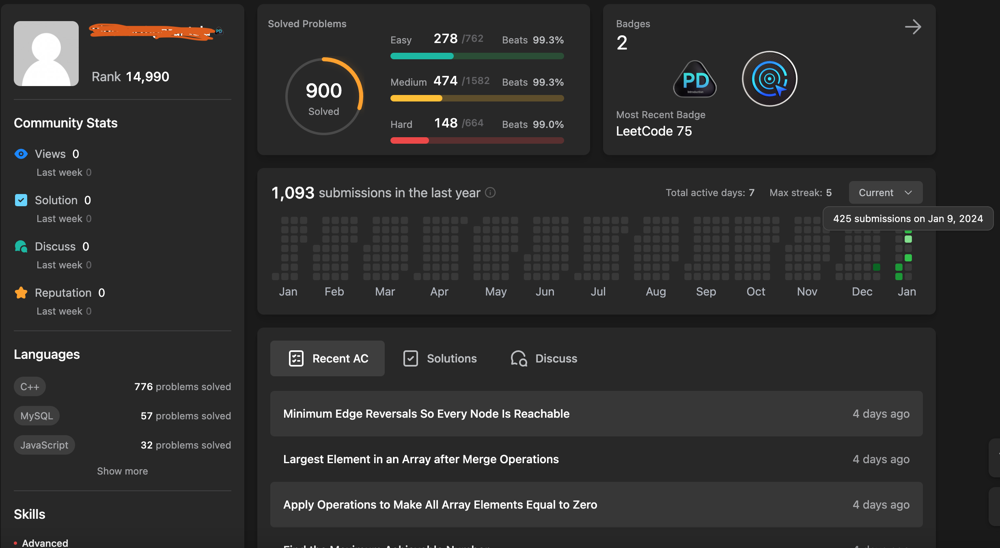This screenshot has width=1000, height=548.
Task: Open badges list with the arrow icon
Action: pyautogui.click(x=912, y=27)
